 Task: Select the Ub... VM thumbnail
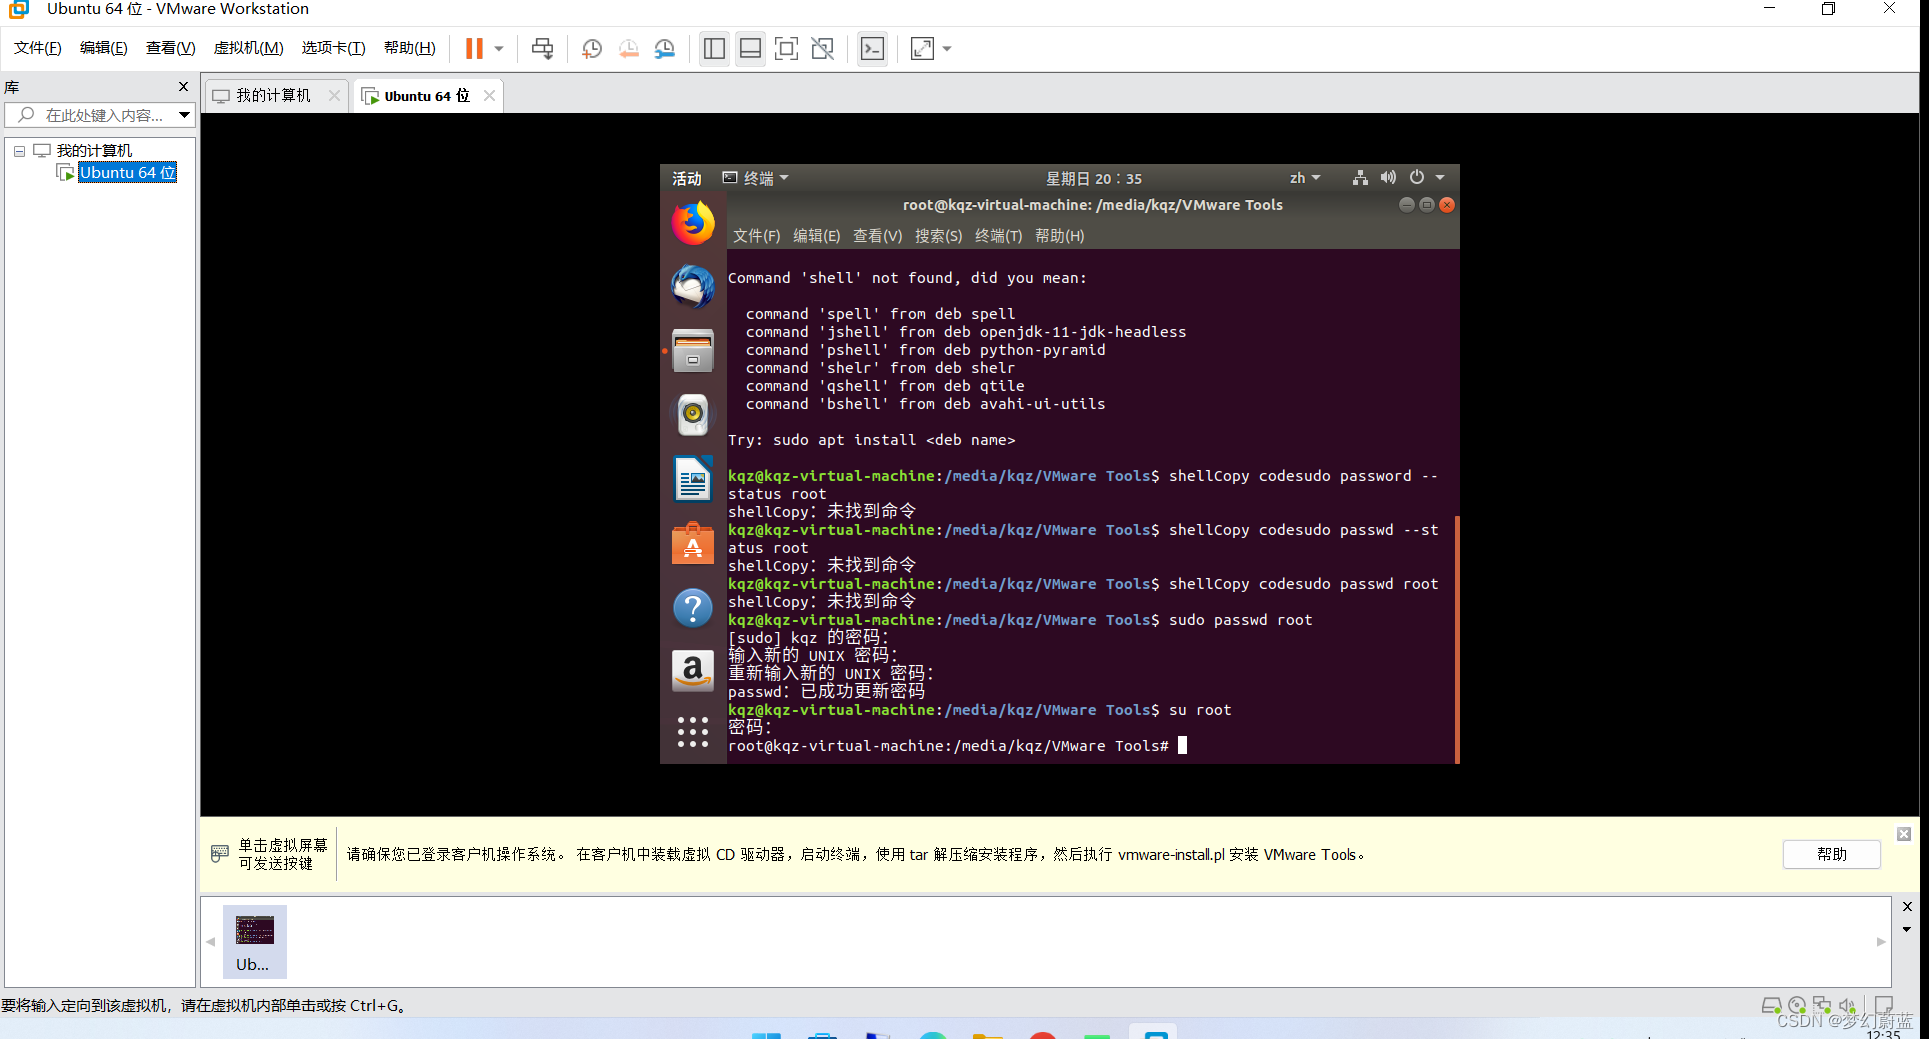254,942
